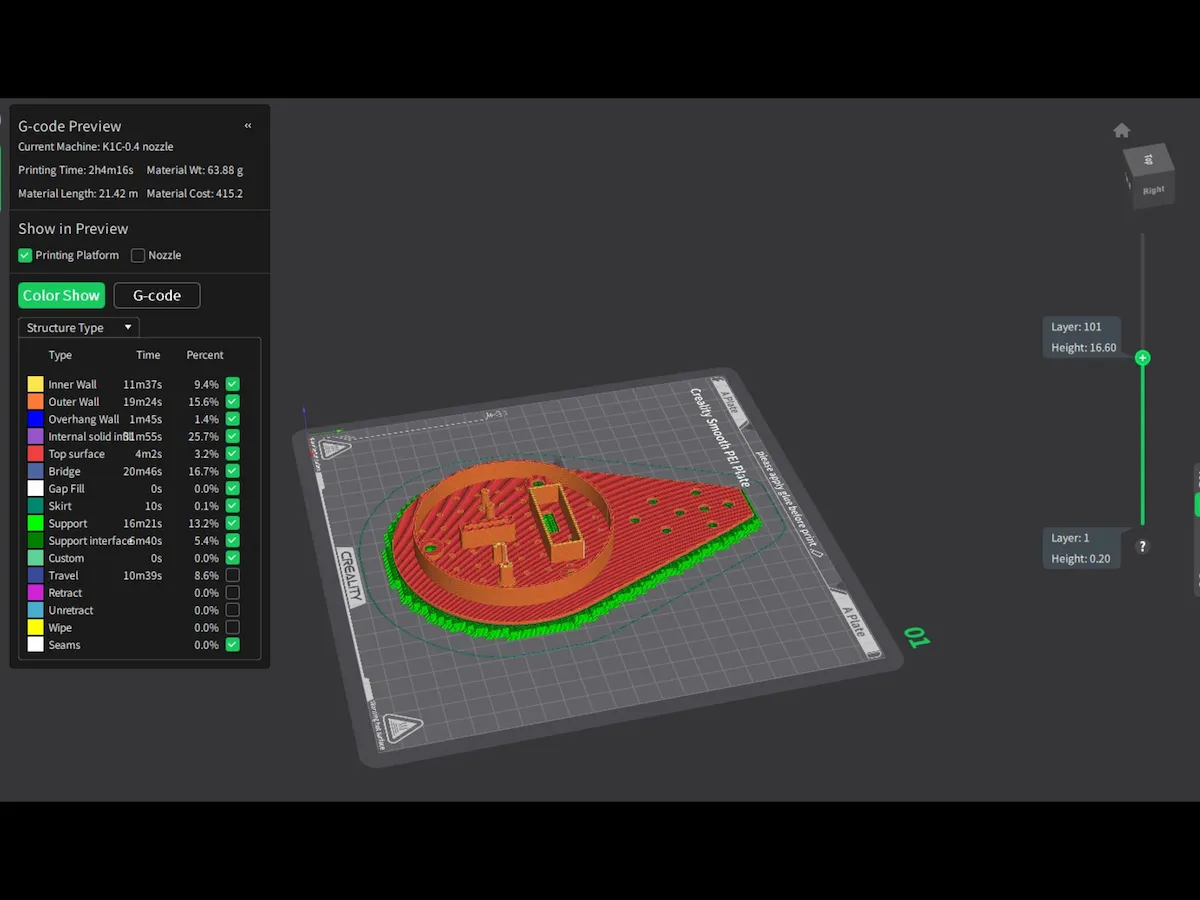Enable Travel moves visibility checkbox
The width and height of the screenshot is (1200, 900).
pyautogui.click(x=232, y=575)
